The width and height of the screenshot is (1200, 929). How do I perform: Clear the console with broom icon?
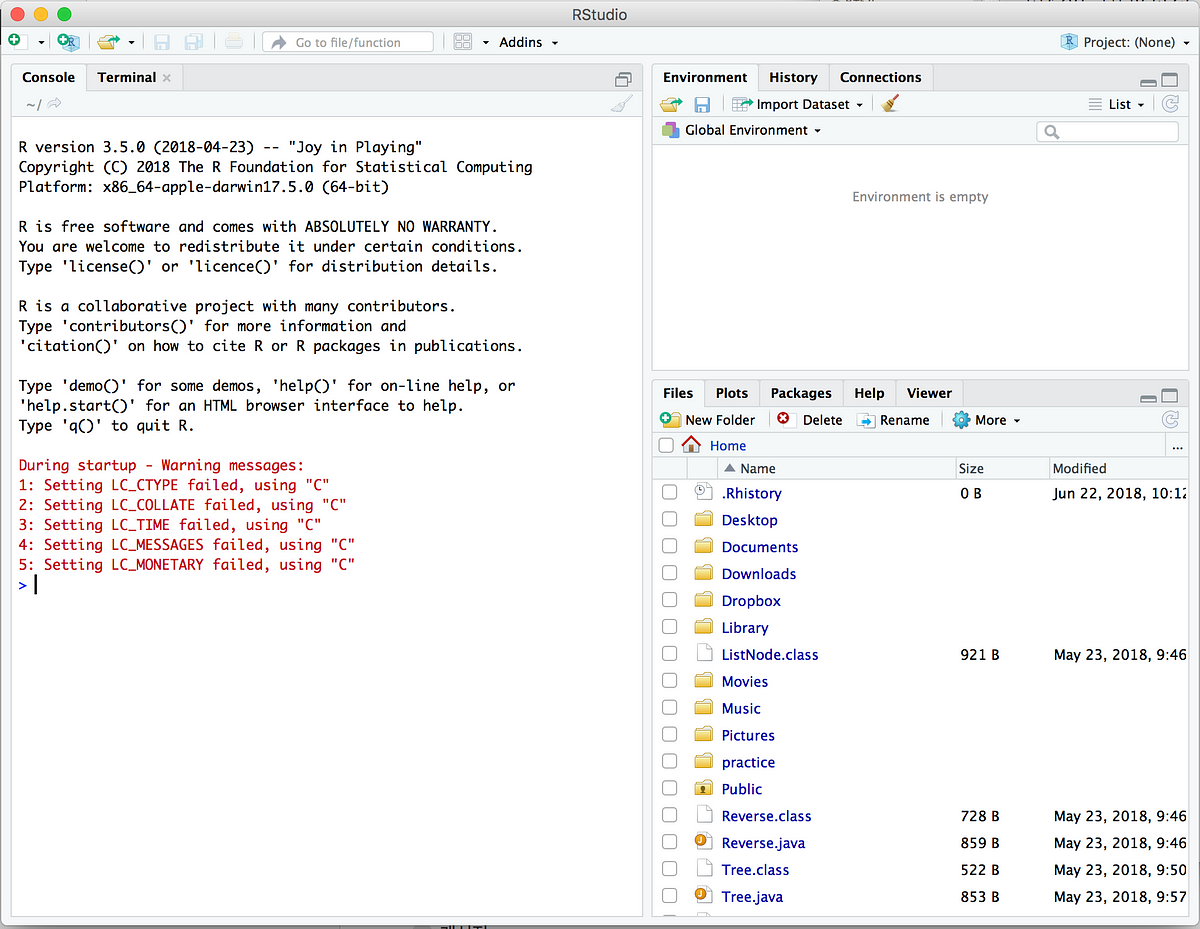622,104
